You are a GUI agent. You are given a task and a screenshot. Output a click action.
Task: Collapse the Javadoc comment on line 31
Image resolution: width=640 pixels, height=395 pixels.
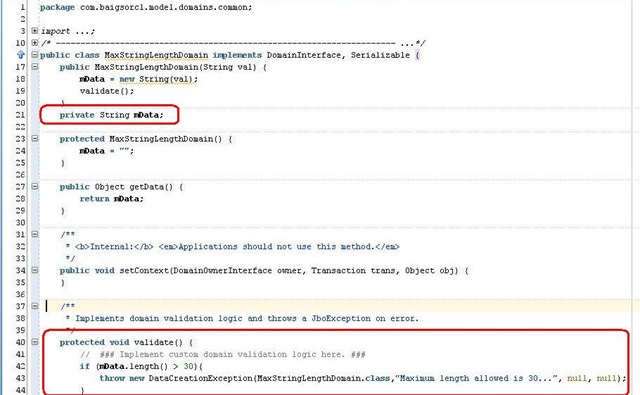point(35,234)
